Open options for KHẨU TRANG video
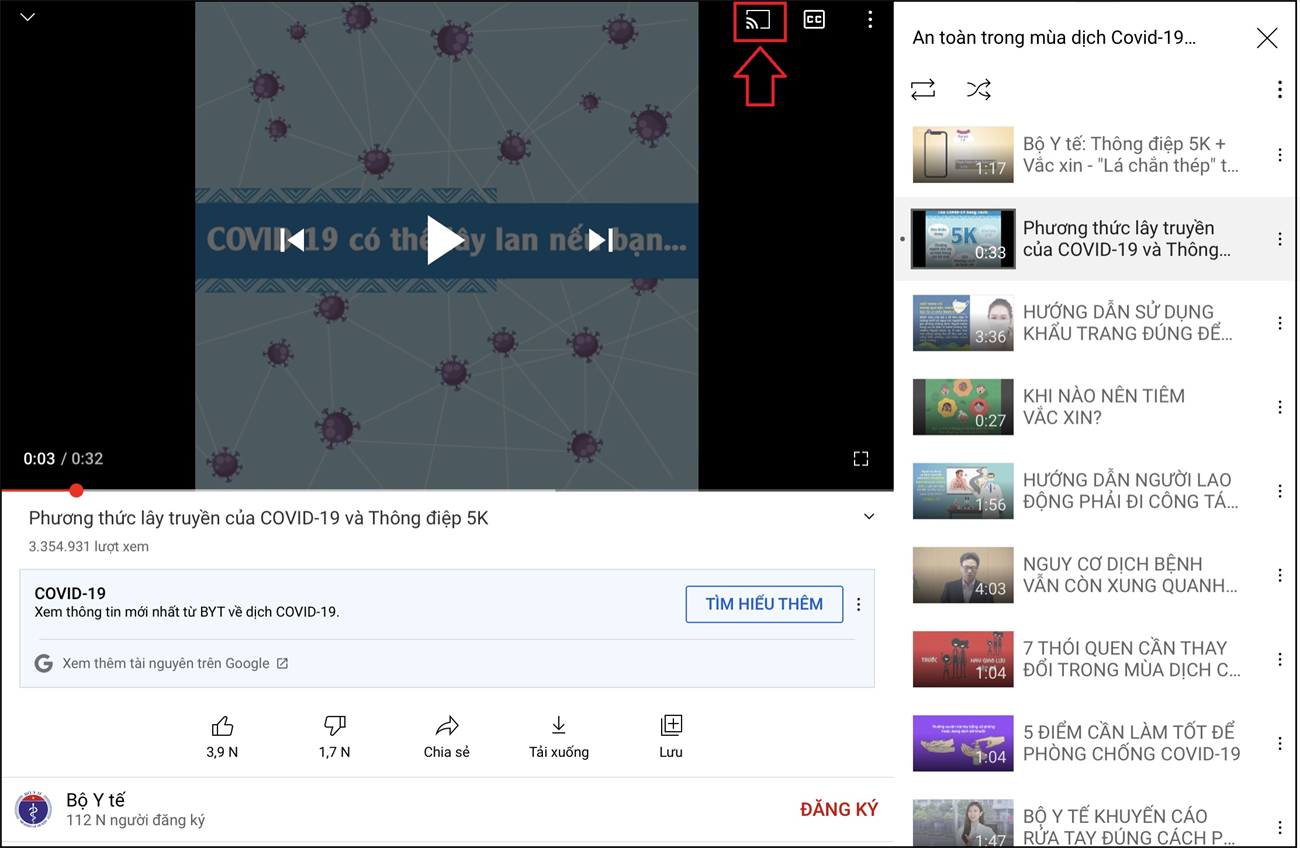The width and height of the screenshot is (1300, 848). pos(1279,323)
